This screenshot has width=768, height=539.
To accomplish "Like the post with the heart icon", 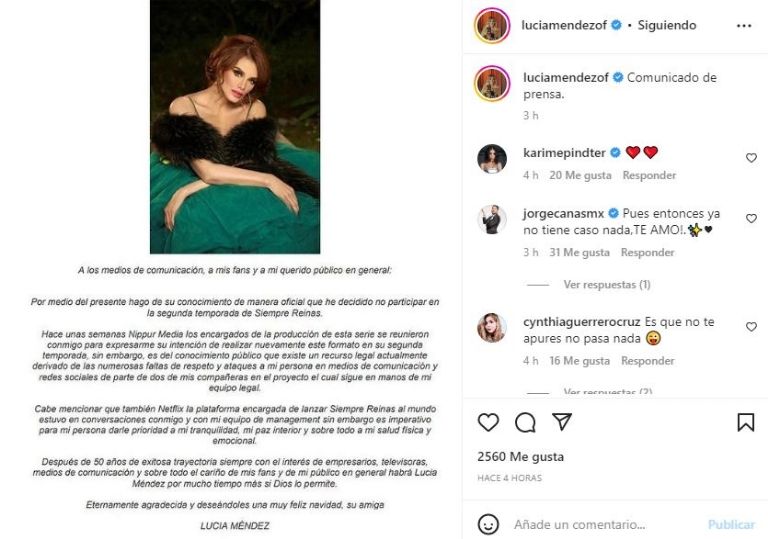I will coord(488,423).
